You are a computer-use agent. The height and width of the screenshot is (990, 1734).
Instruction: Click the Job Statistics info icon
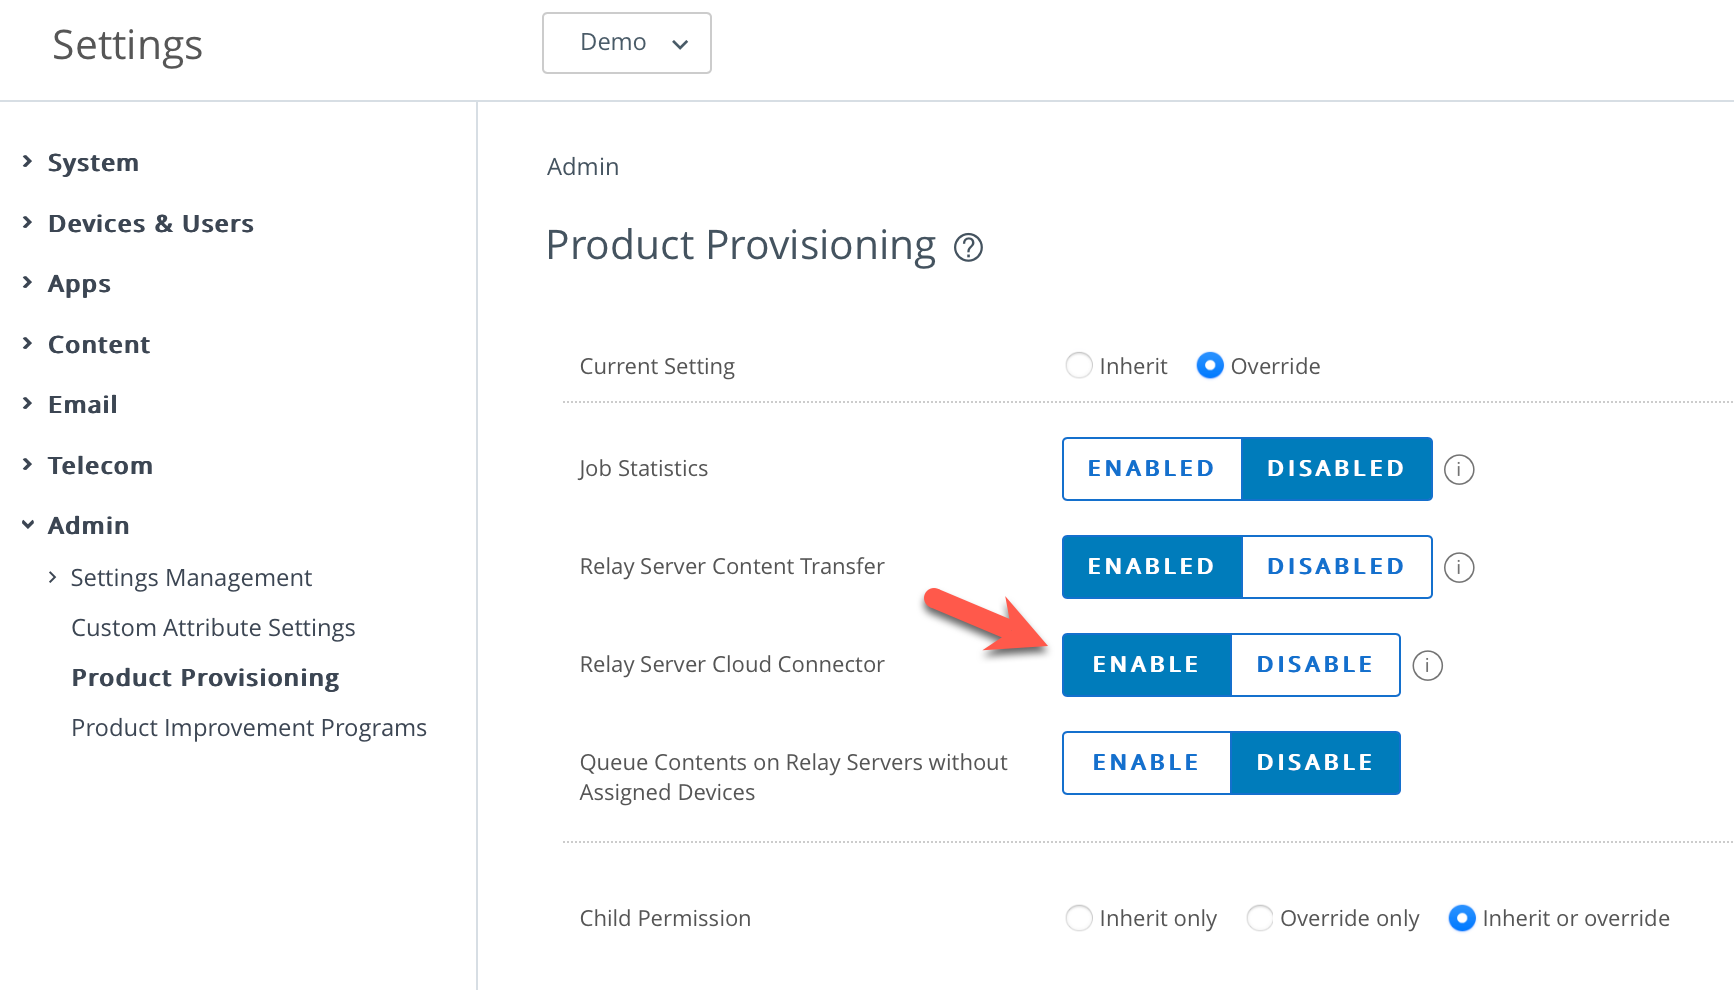coord(1459,469)
